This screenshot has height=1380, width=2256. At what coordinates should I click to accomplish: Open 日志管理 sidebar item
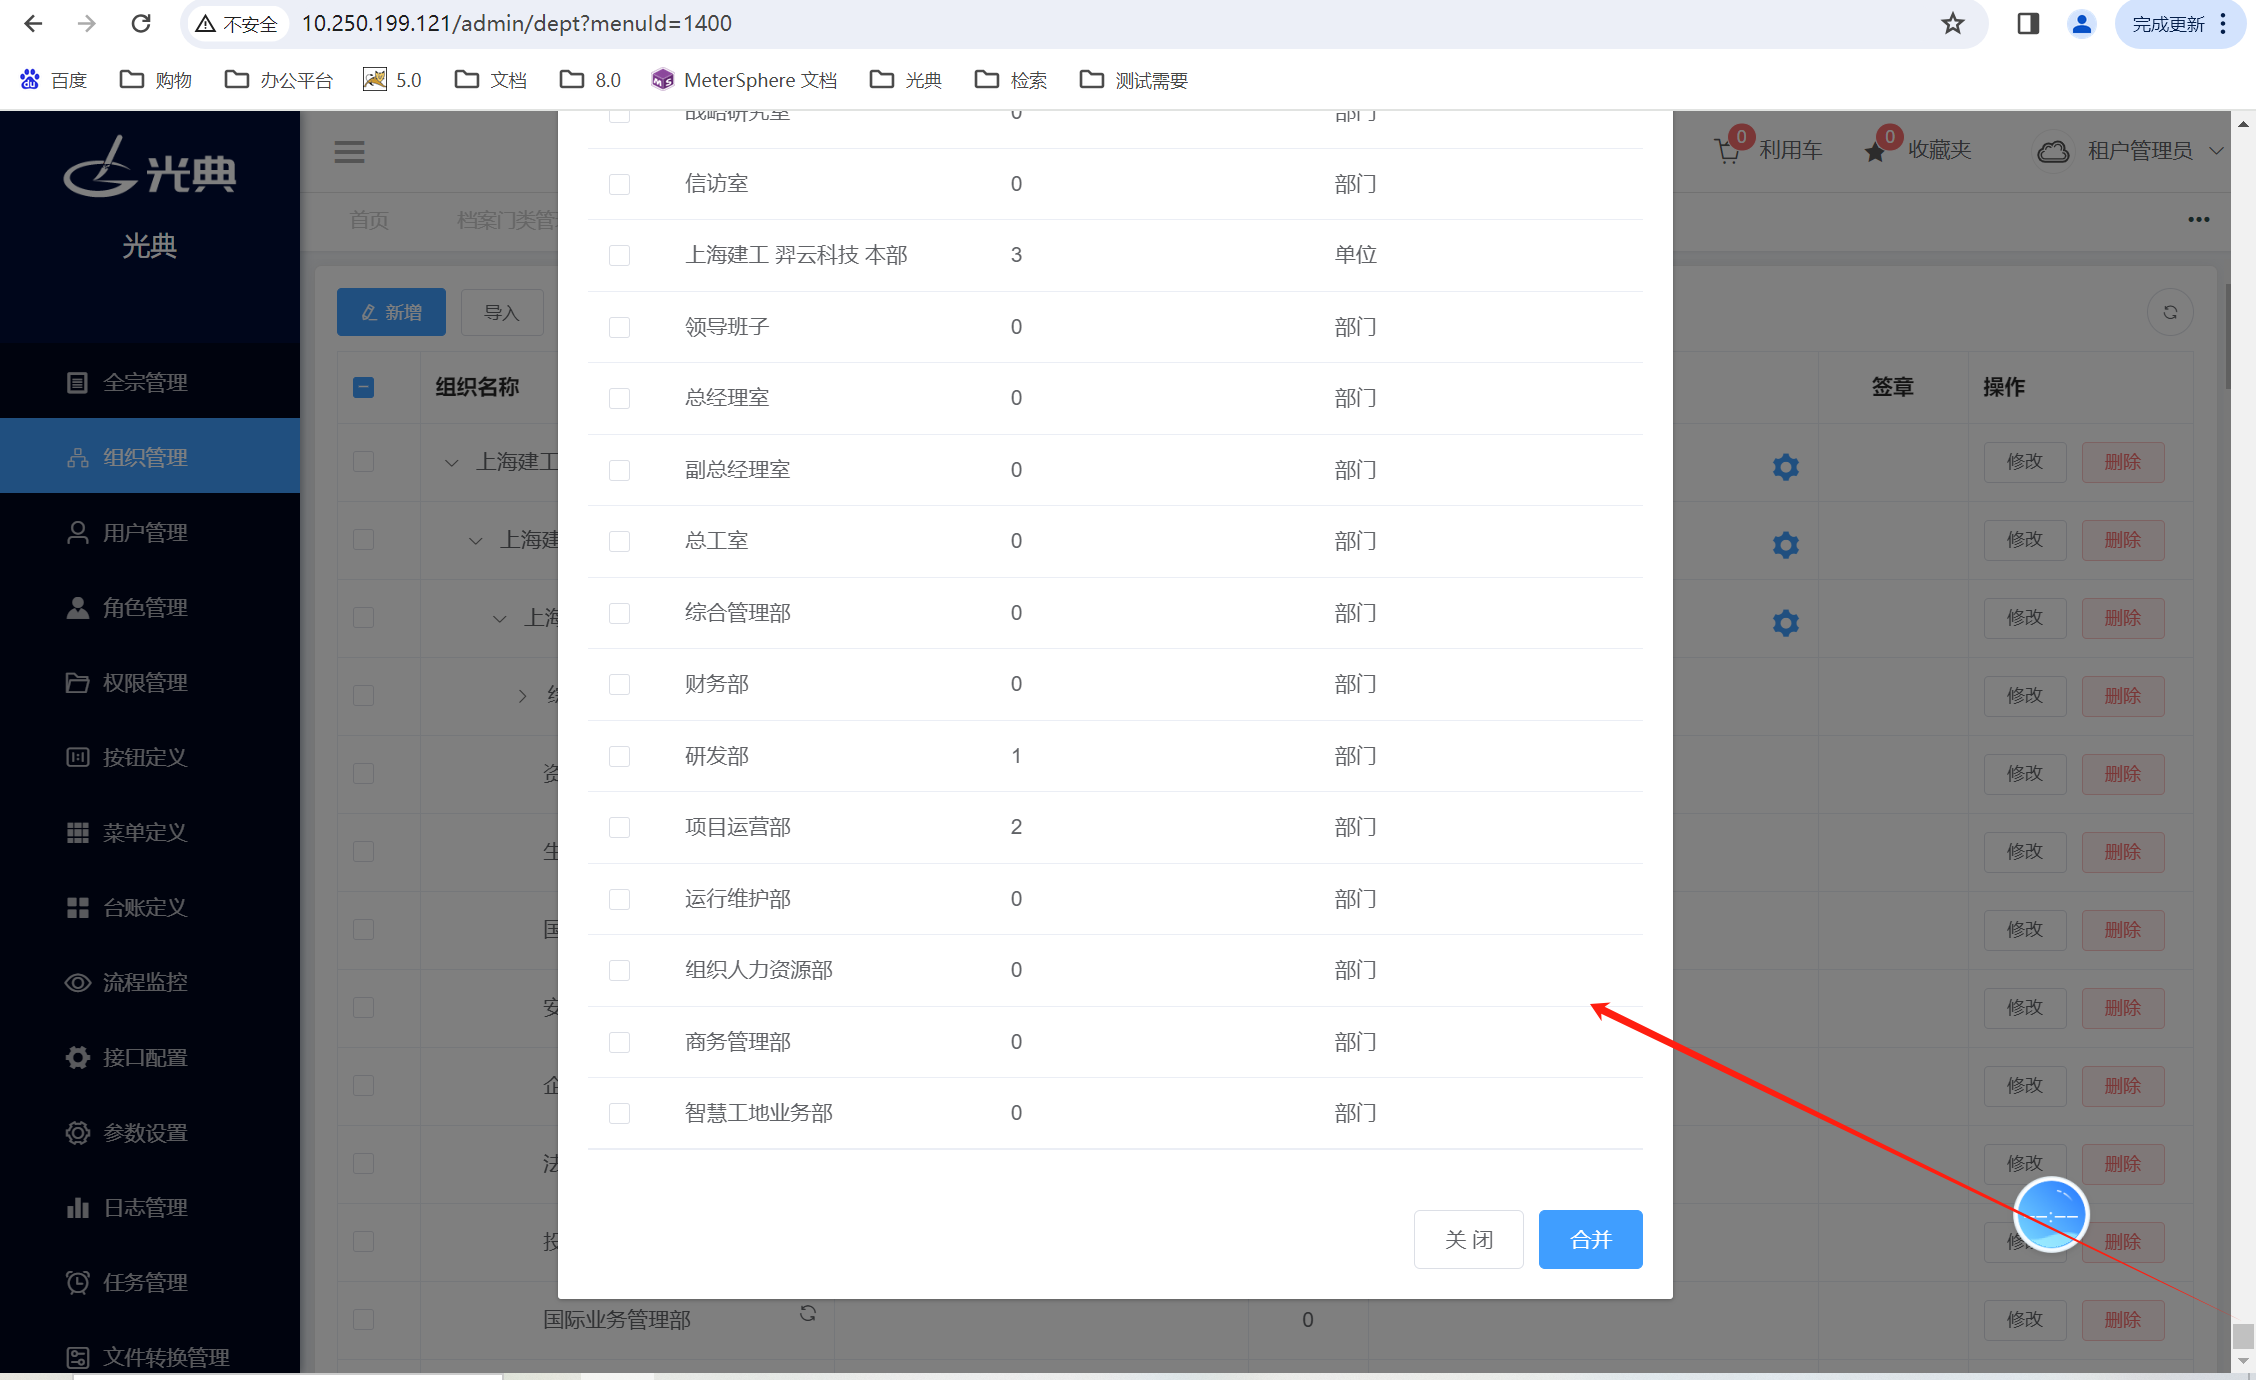tap(150, 1207)
